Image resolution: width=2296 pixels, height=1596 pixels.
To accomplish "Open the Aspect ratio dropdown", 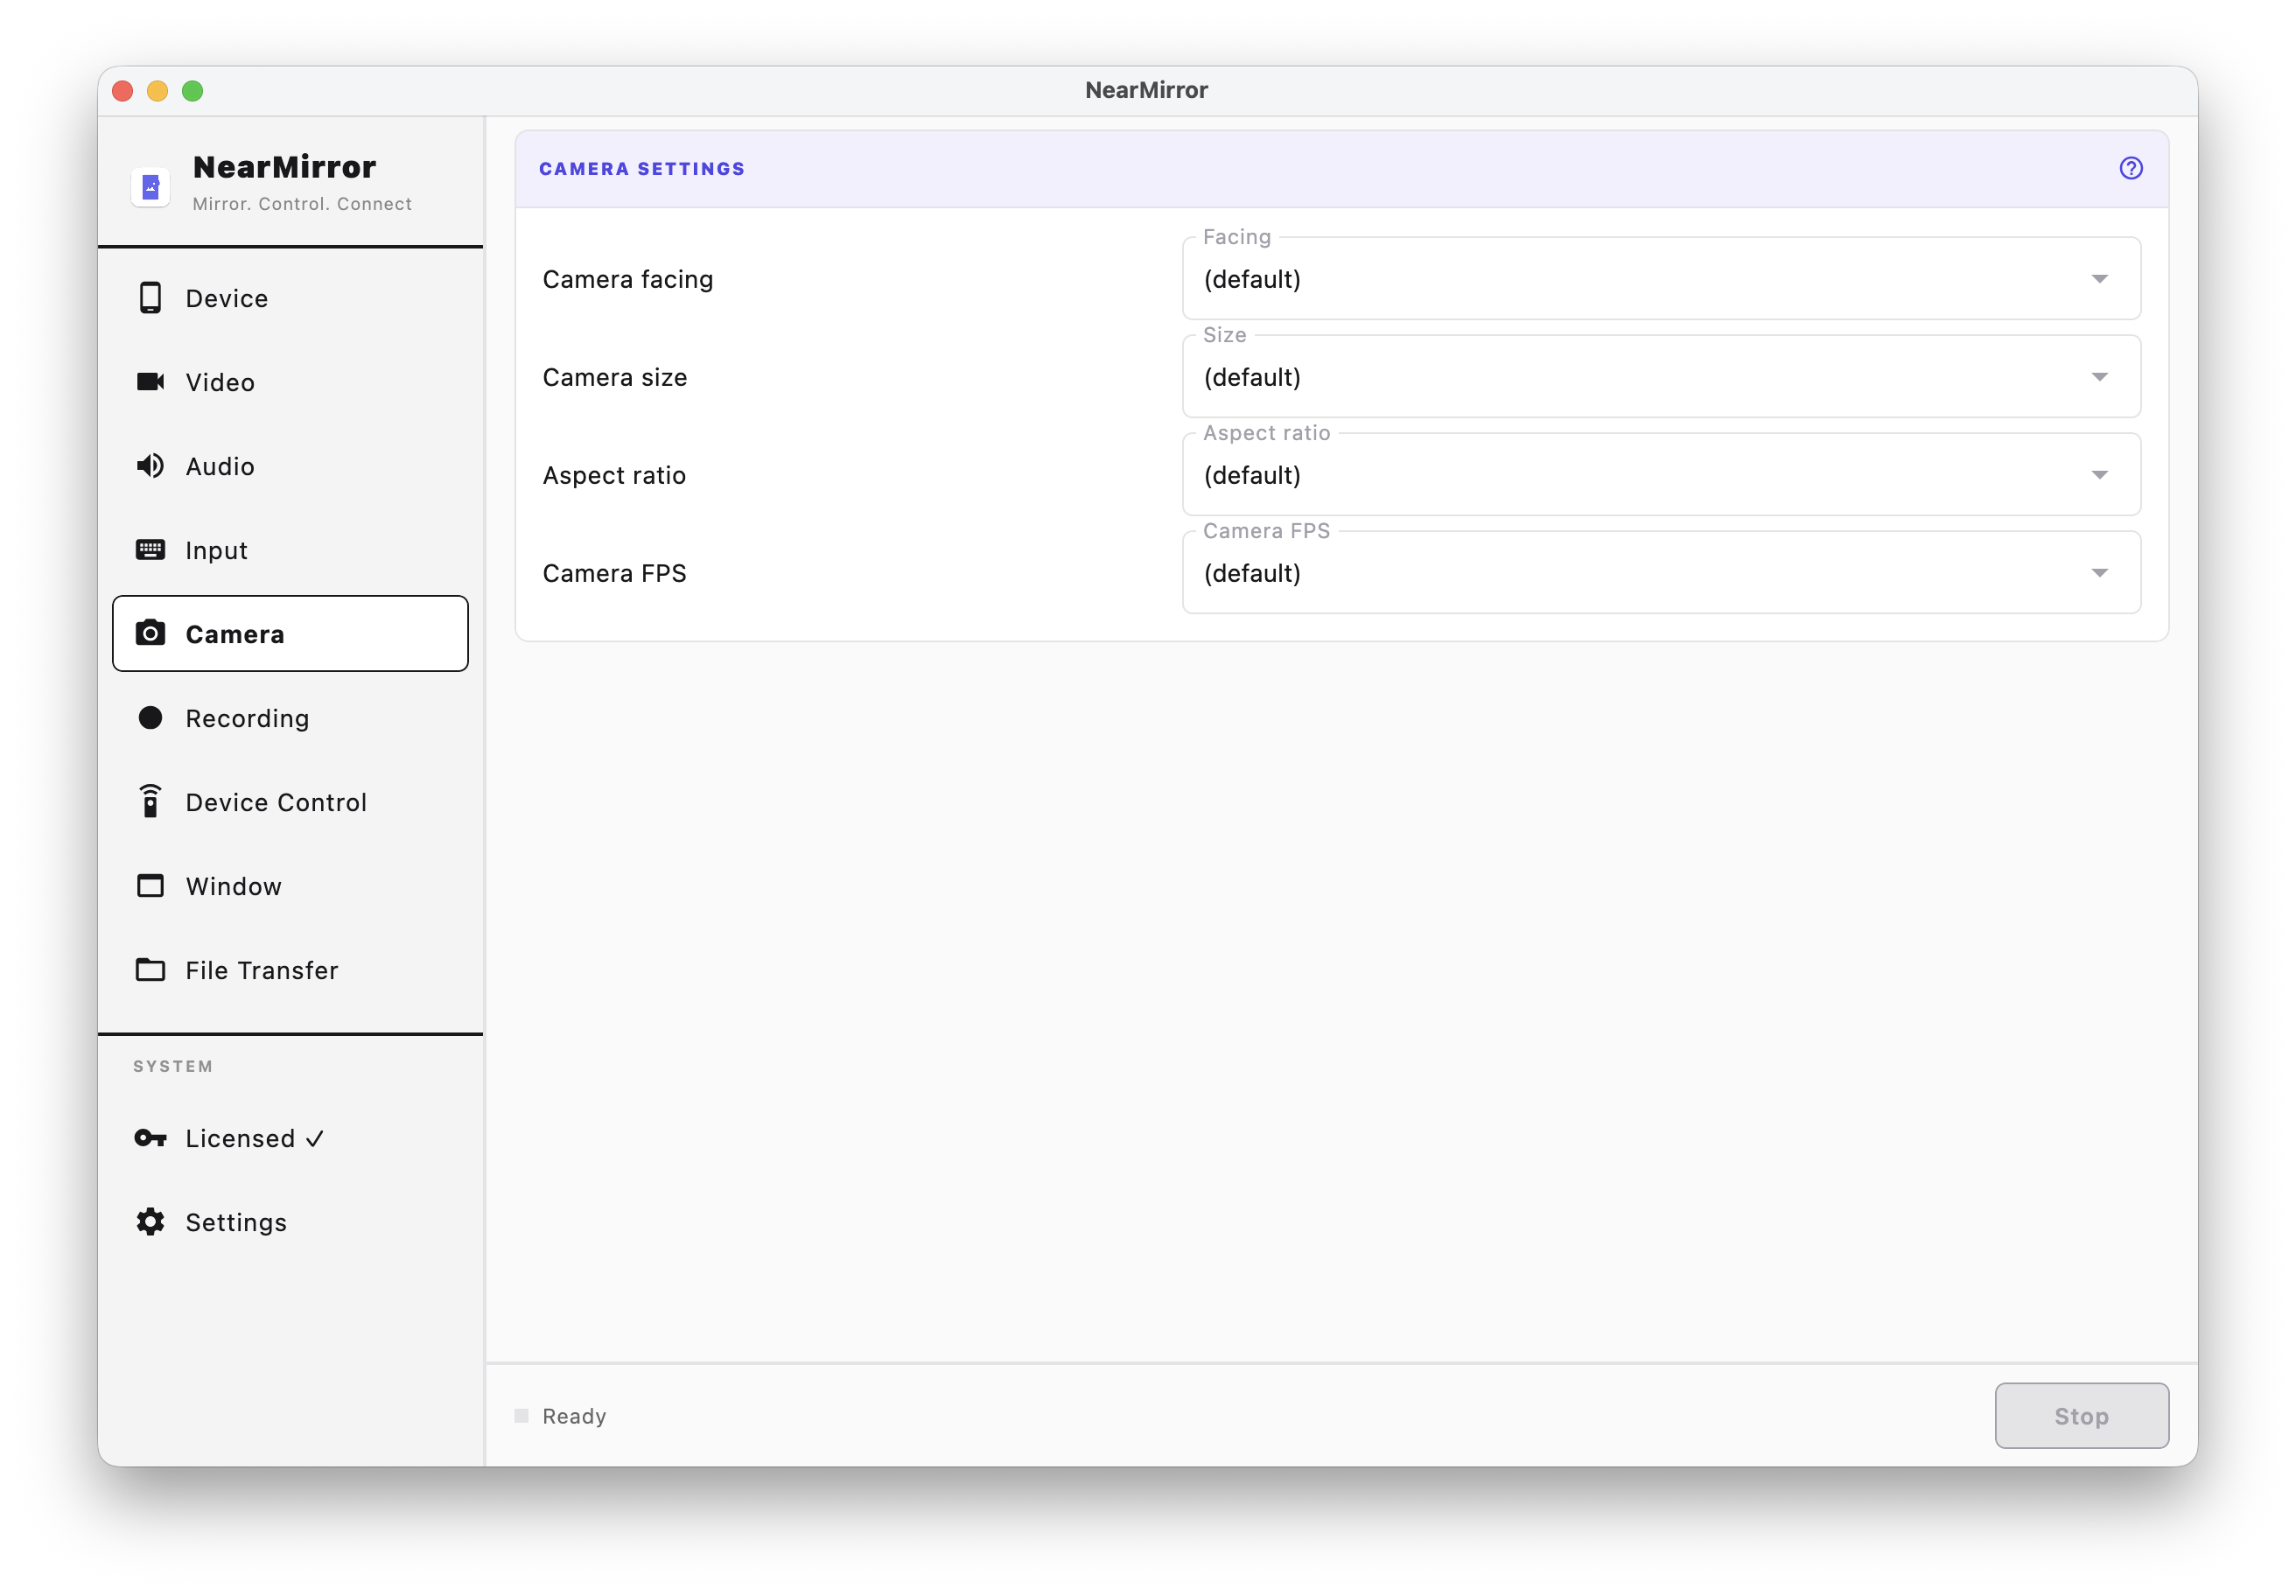I will coord(1660,475).
